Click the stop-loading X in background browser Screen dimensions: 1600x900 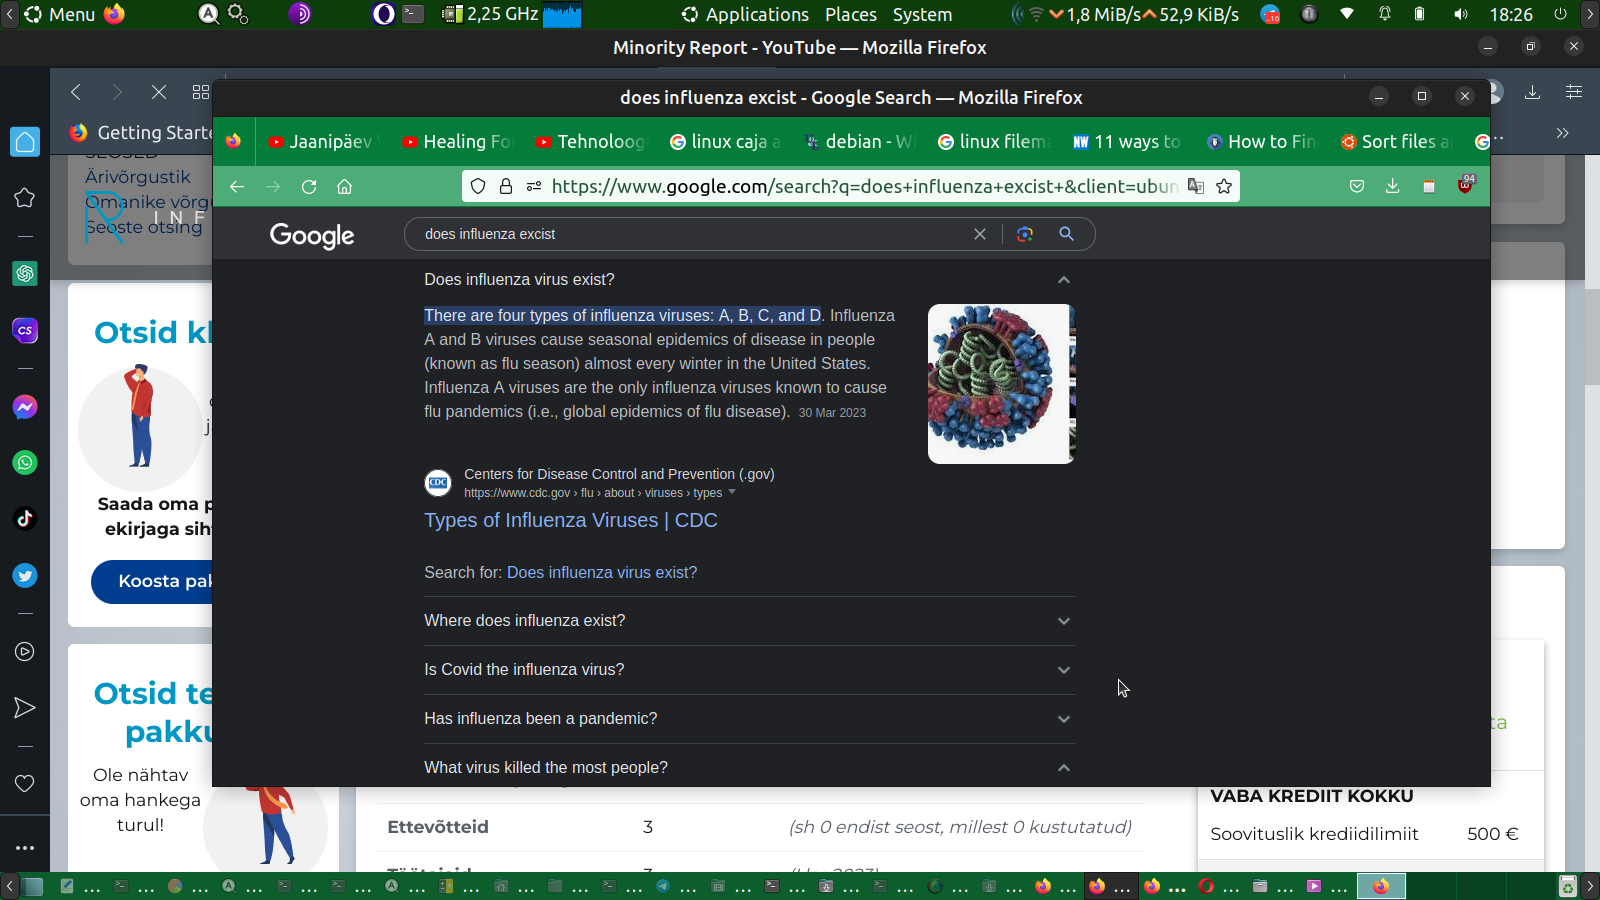(159, 92)
